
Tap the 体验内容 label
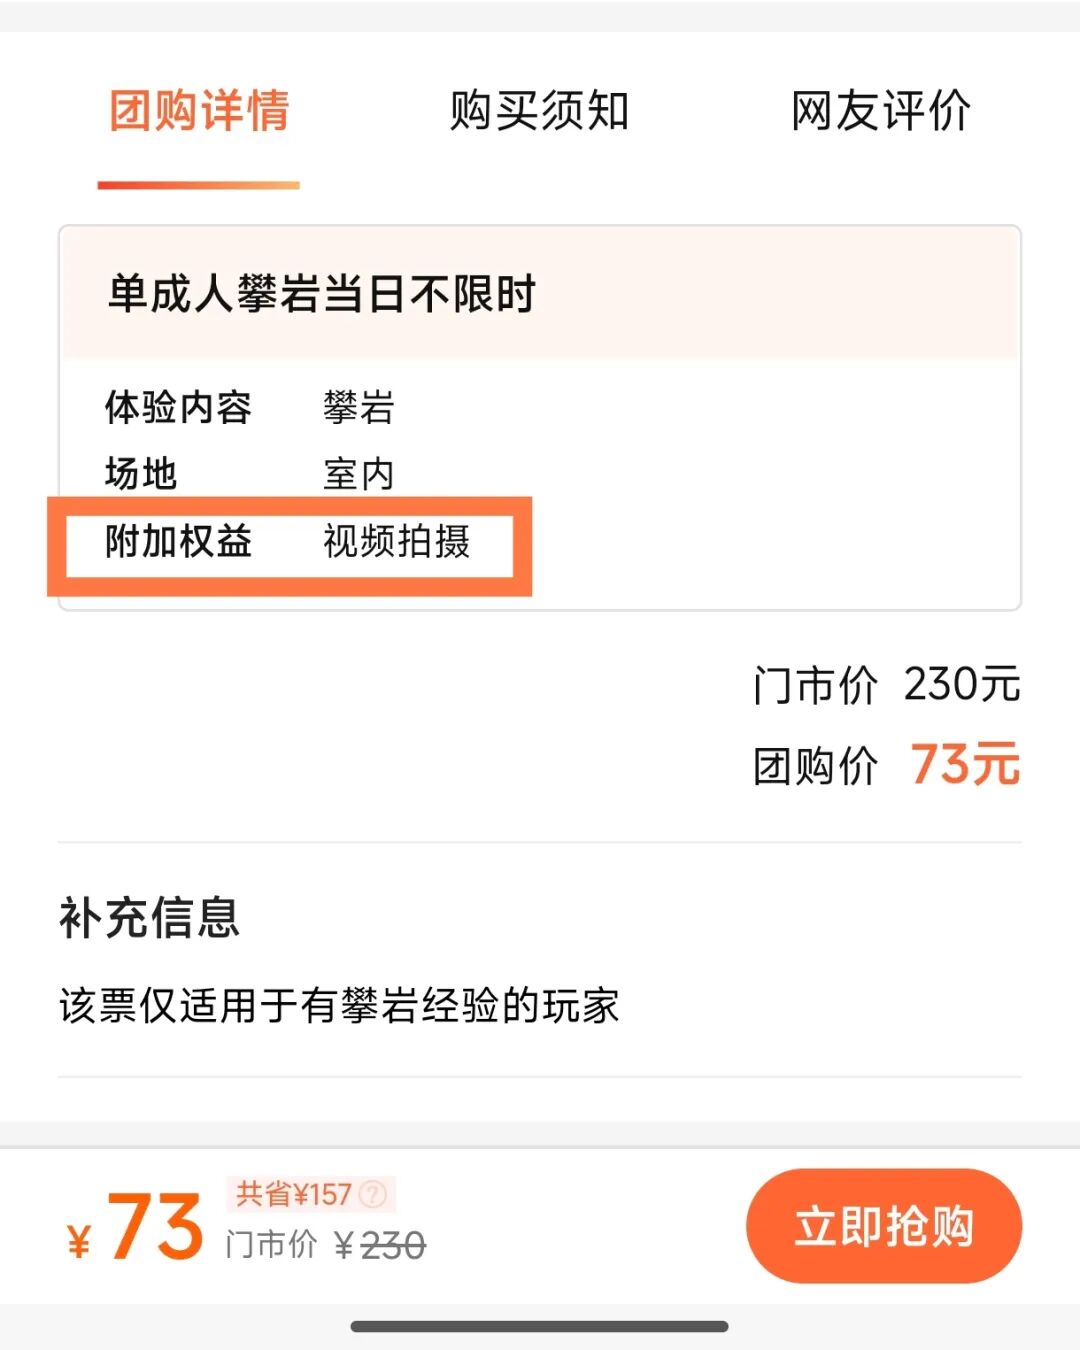[178, 407]
